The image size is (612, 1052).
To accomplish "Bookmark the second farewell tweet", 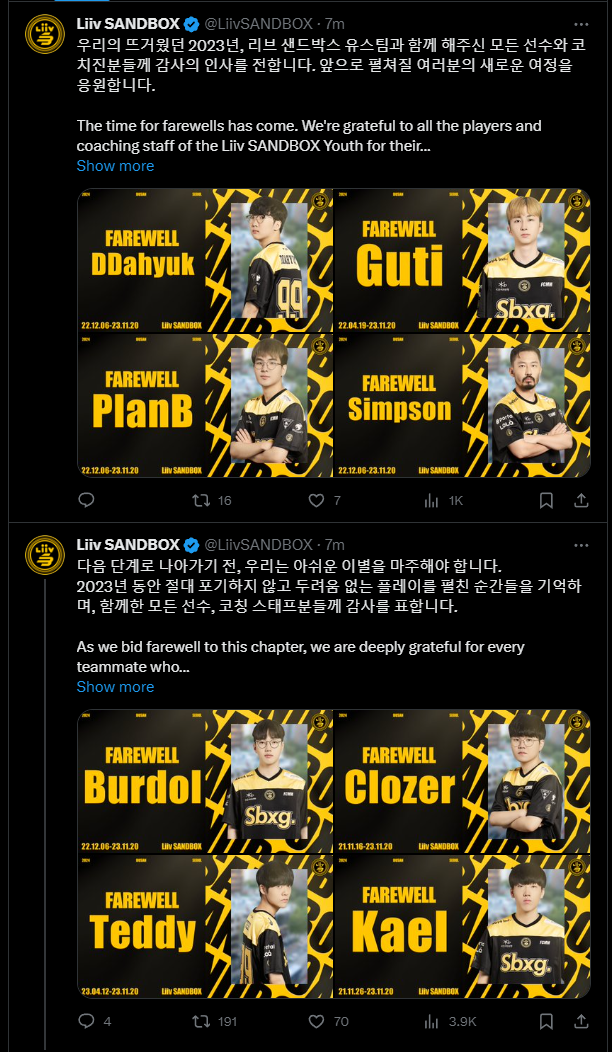I will click(x=546, y=1021).
